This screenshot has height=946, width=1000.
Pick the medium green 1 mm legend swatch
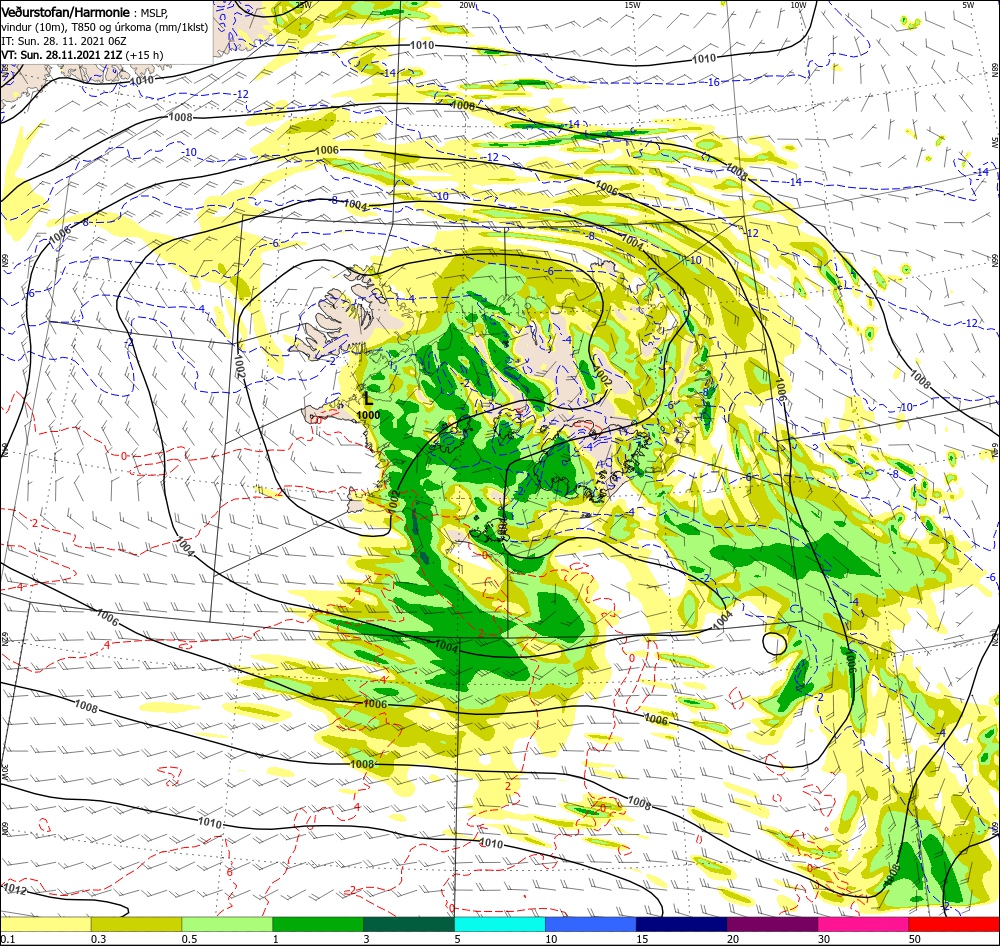pos(318,924)
